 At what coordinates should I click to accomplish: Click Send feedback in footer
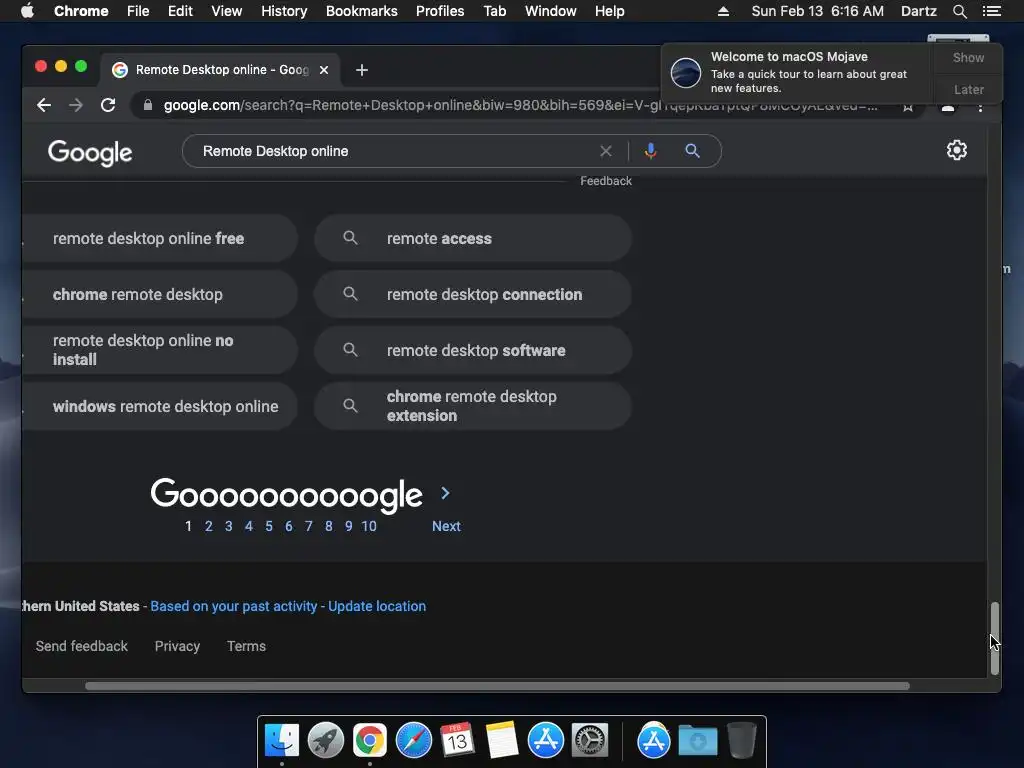(x=82, y=646)
